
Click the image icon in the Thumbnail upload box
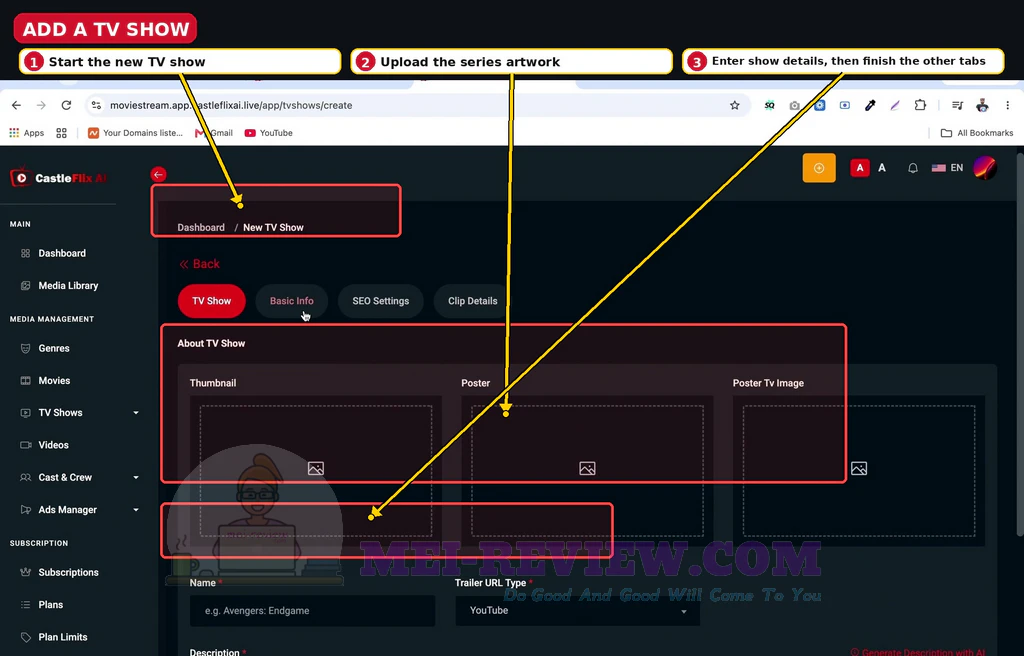point(315,468)
